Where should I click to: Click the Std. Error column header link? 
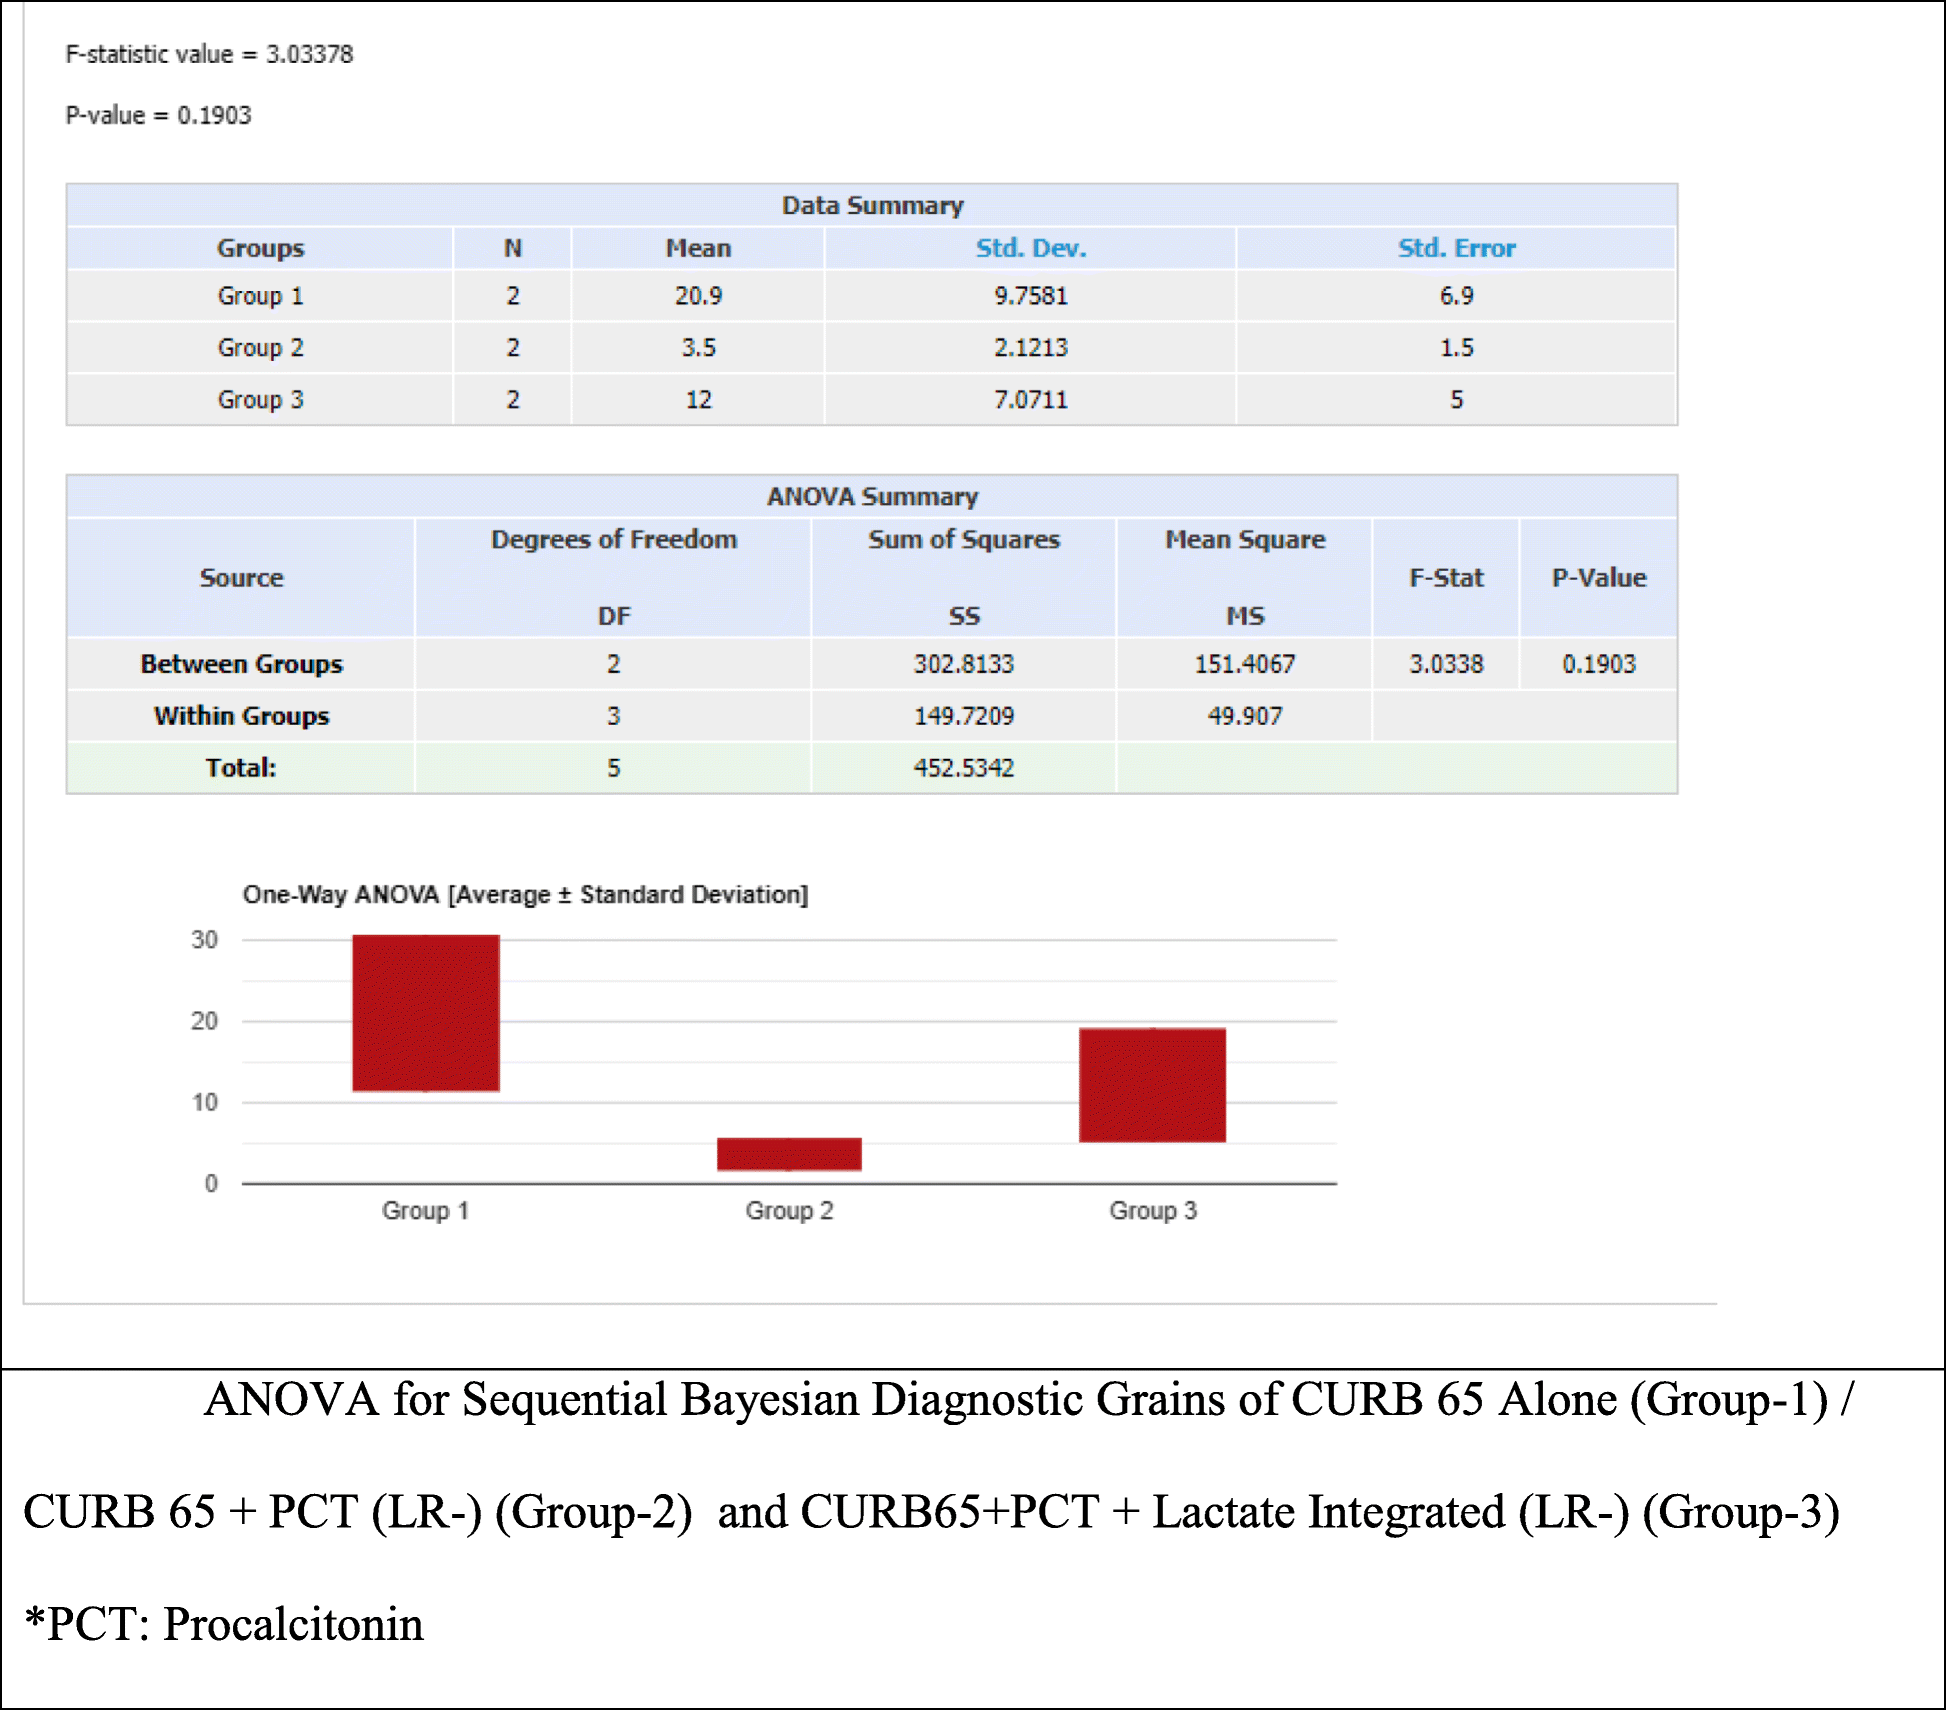[x=1457, y=248]
